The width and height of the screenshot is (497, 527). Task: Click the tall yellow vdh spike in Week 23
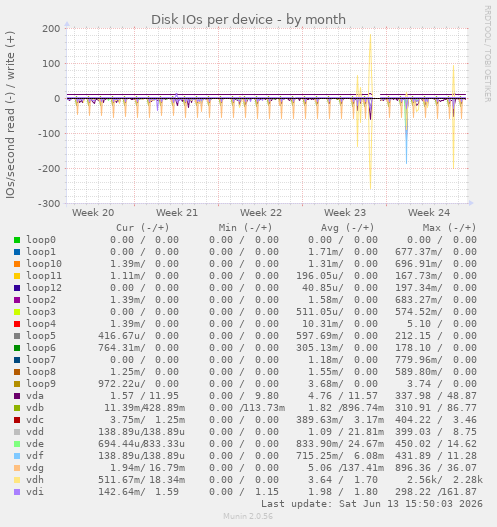pyautogui.click(x=370, y=111)
